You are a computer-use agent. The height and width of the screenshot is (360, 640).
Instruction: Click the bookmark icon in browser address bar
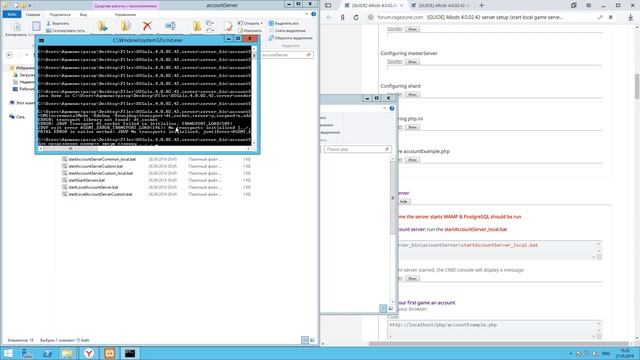[611, 17]
